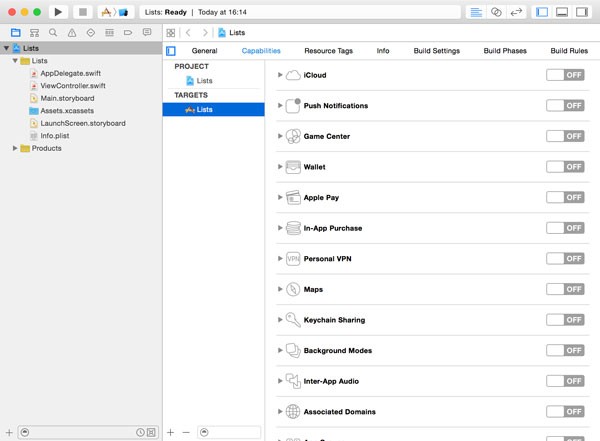
Task: Switch on Apple Pay
Action: click(565, 198)
